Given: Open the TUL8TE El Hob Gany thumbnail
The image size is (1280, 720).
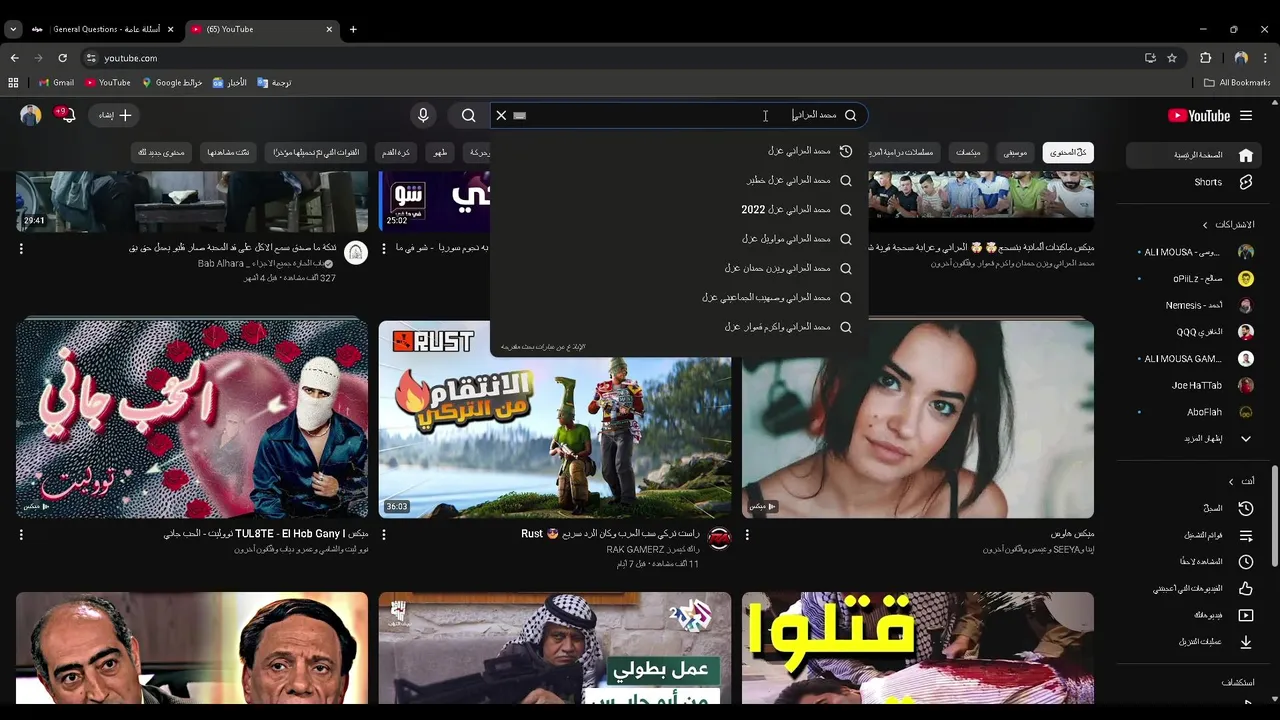Looking at the screenshot, I should pos(192,419).
